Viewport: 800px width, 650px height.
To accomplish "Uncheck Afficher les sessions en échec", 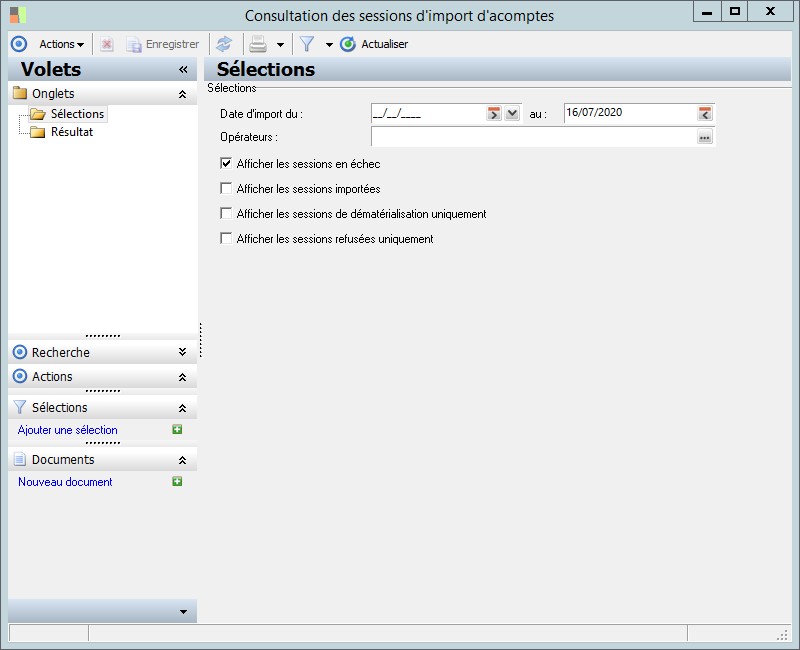I will [x=226, y=163].
